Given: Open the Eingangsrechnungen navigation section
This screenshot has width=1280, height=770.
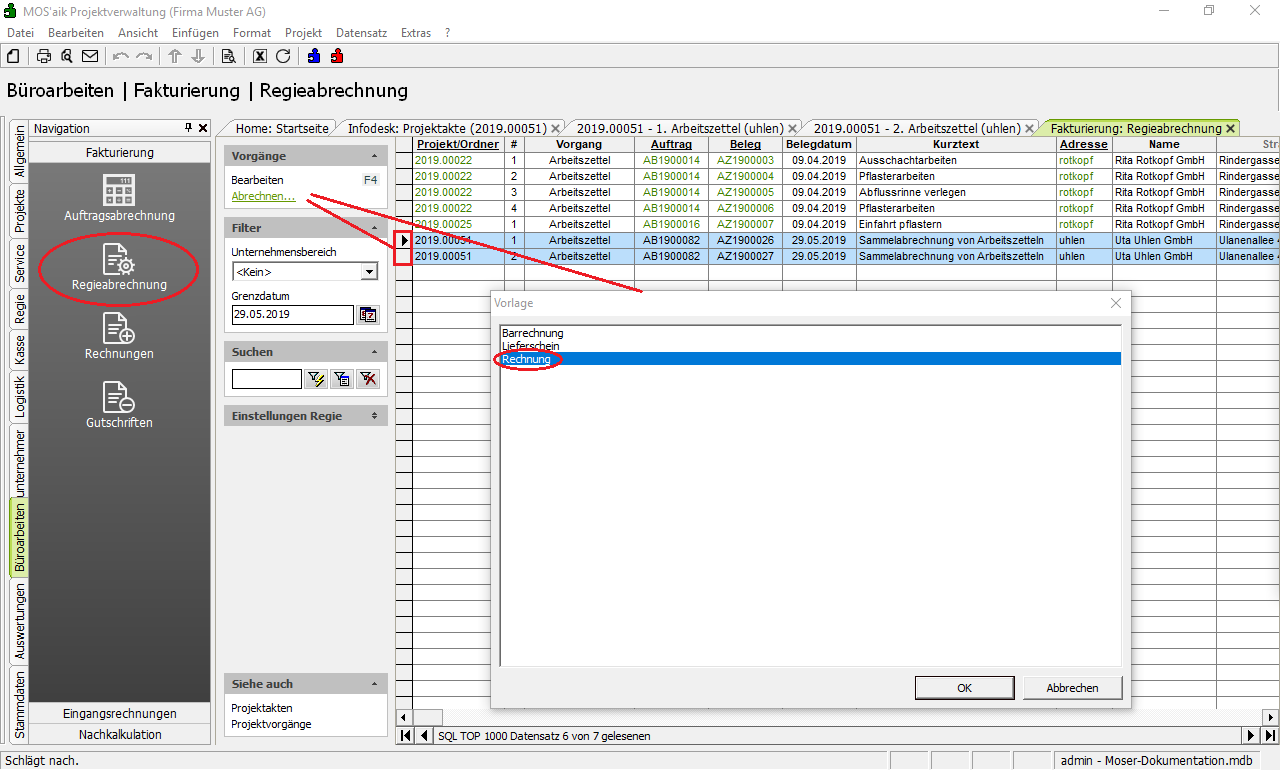Looking at the screenshot, I should tap(119, 714).
